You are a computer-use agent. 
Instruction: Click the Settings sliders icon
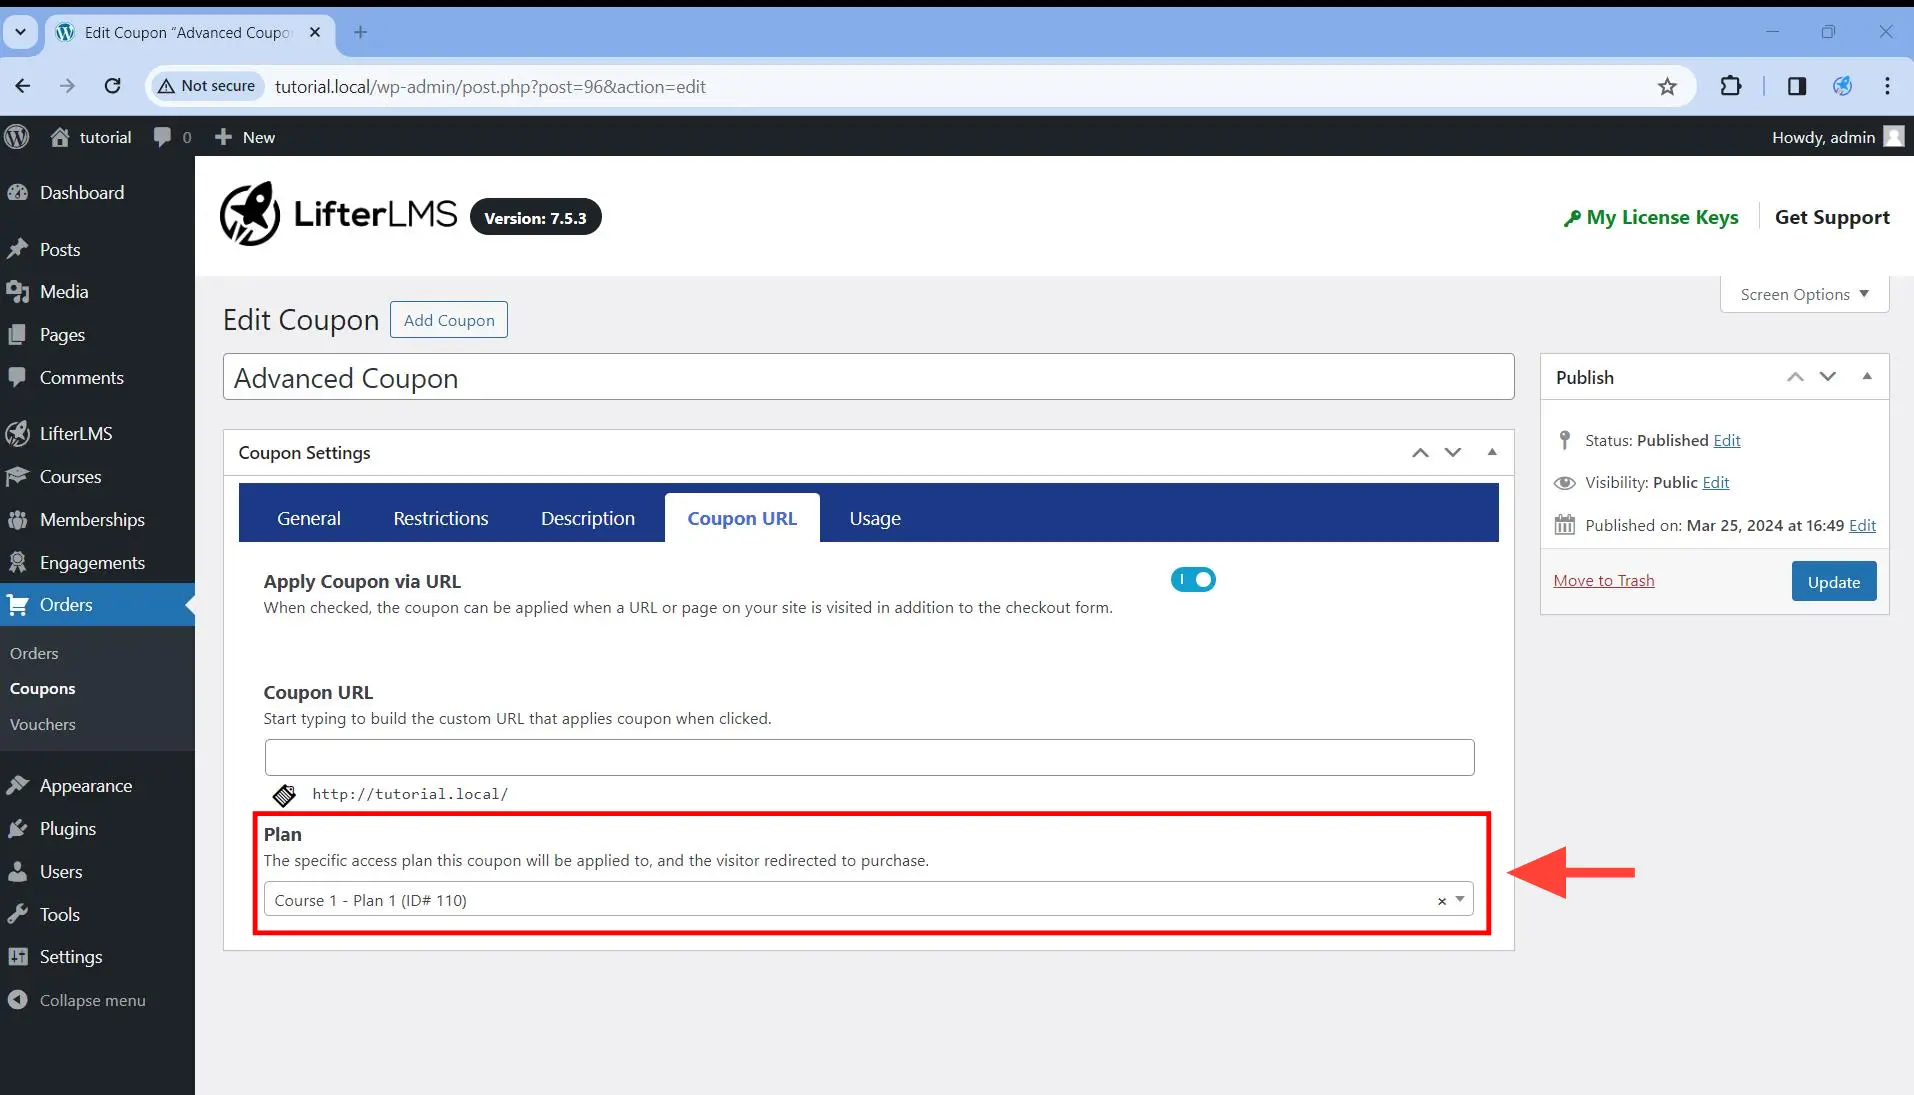pos(17,957)
